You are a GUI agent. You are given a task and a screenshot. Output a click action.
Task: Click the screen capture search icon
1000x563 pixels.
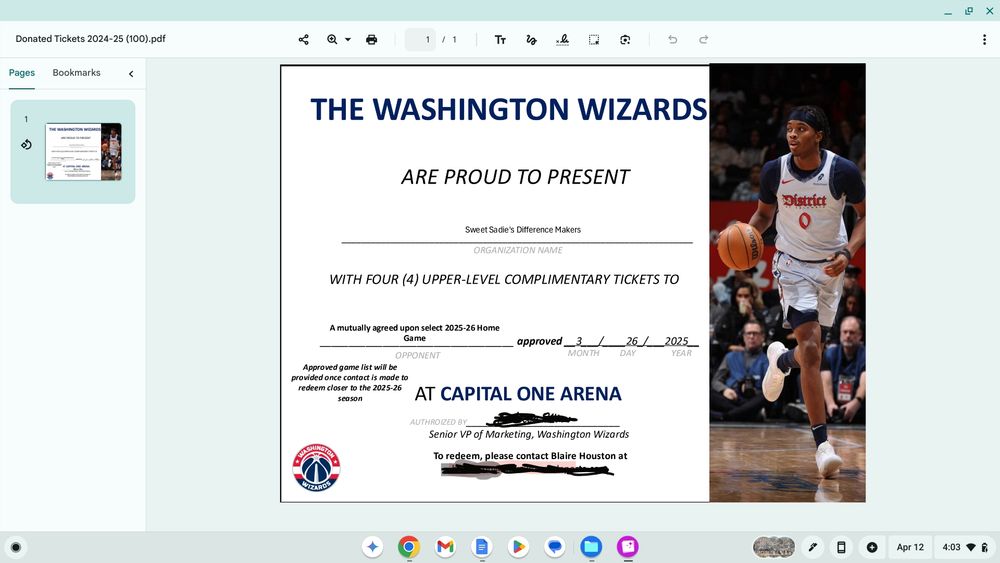coord(625,40)
